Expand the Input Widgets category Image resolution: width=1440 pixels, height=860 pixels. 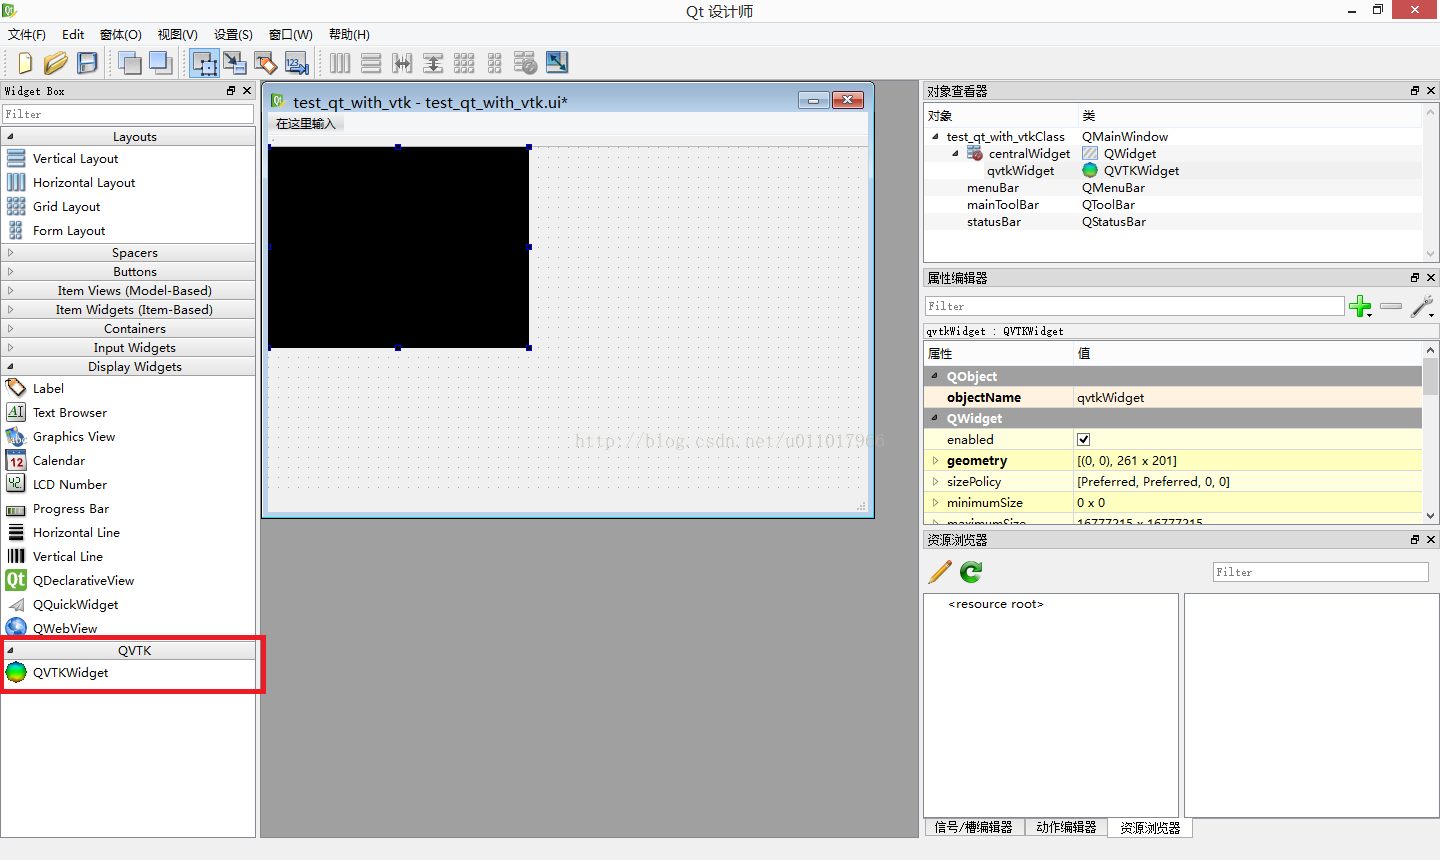[x=11, y=348]
